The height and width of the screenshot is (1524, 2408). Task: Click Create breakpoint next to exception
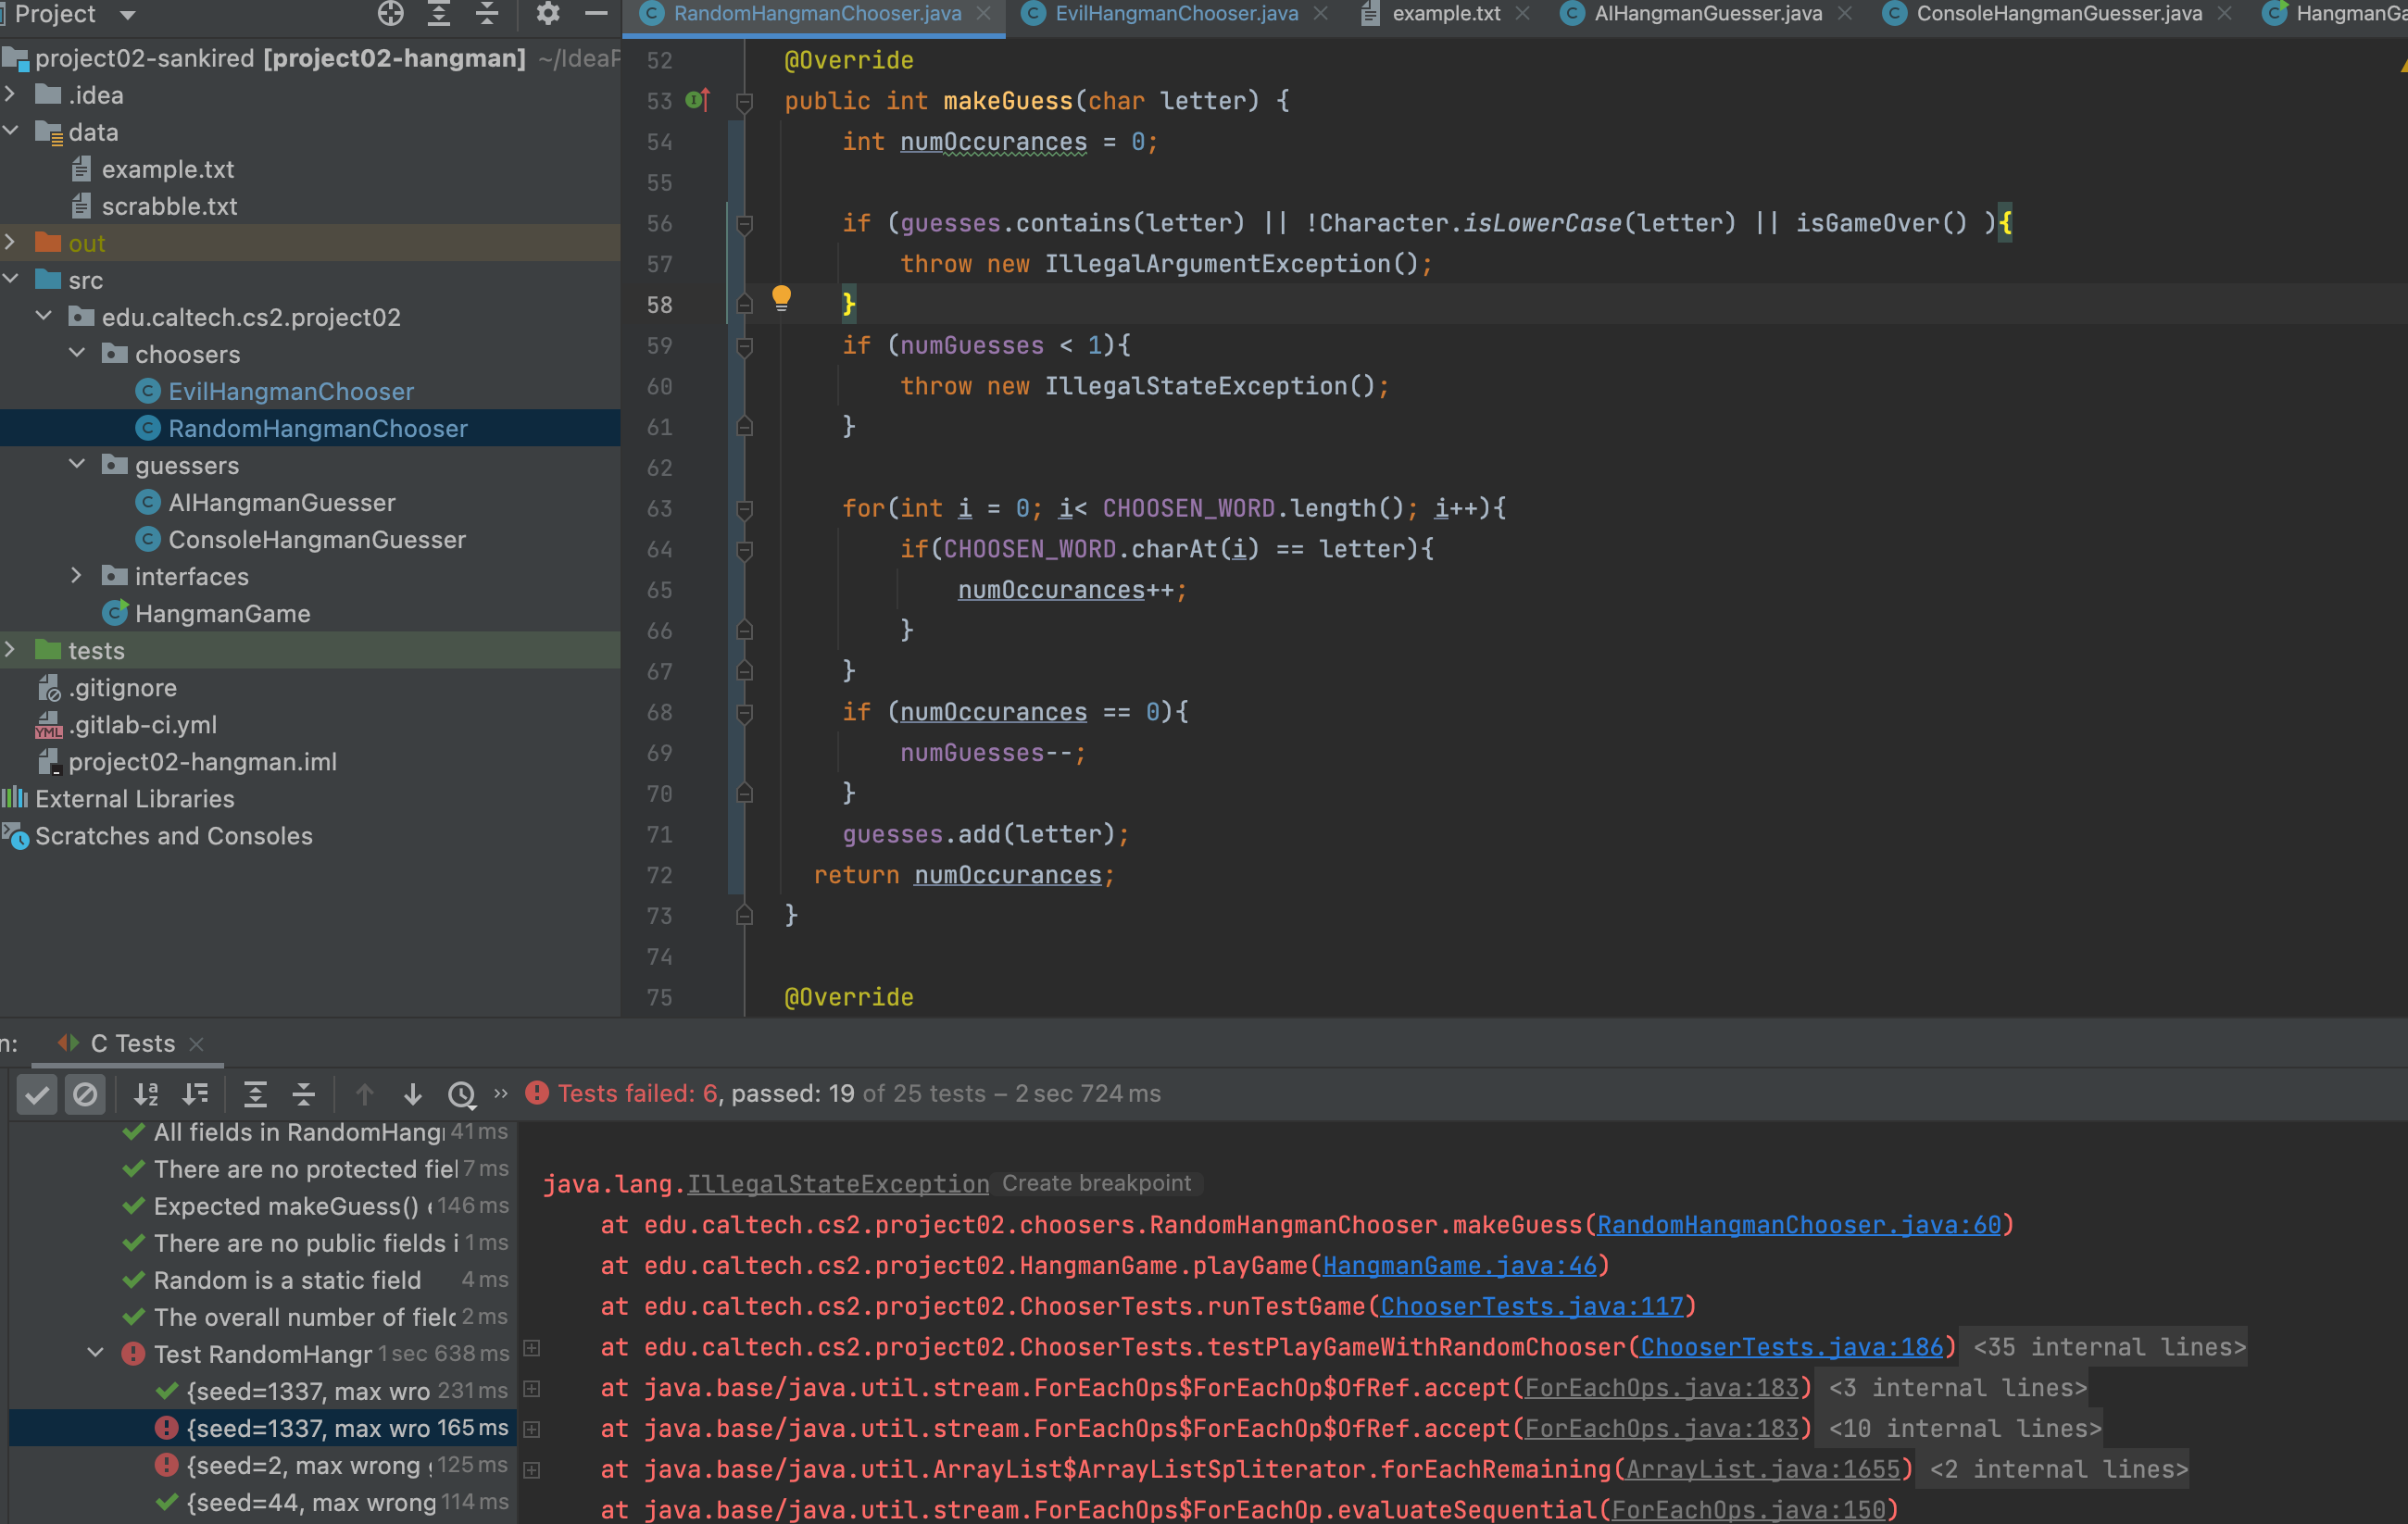tap(1096, 1183)
